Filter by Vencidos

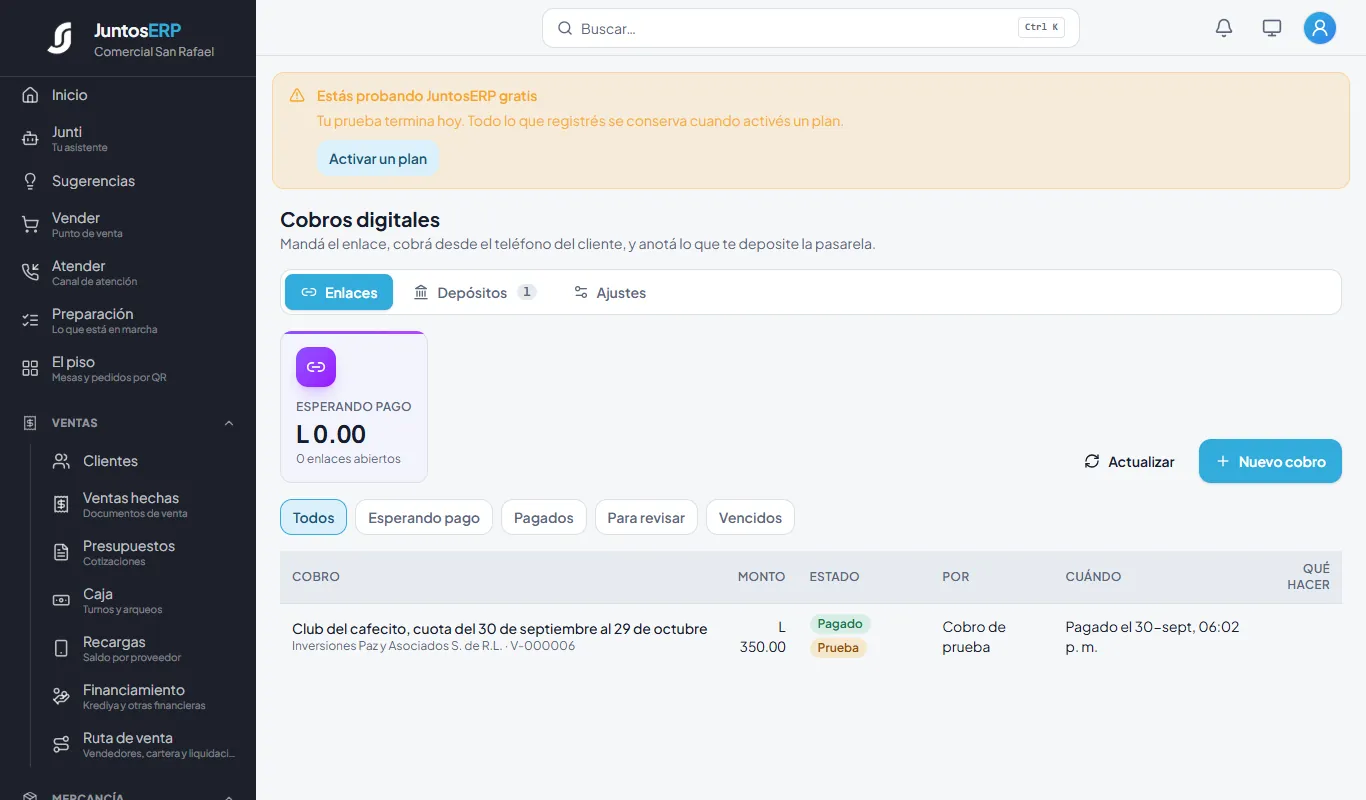tap(750, 517)
